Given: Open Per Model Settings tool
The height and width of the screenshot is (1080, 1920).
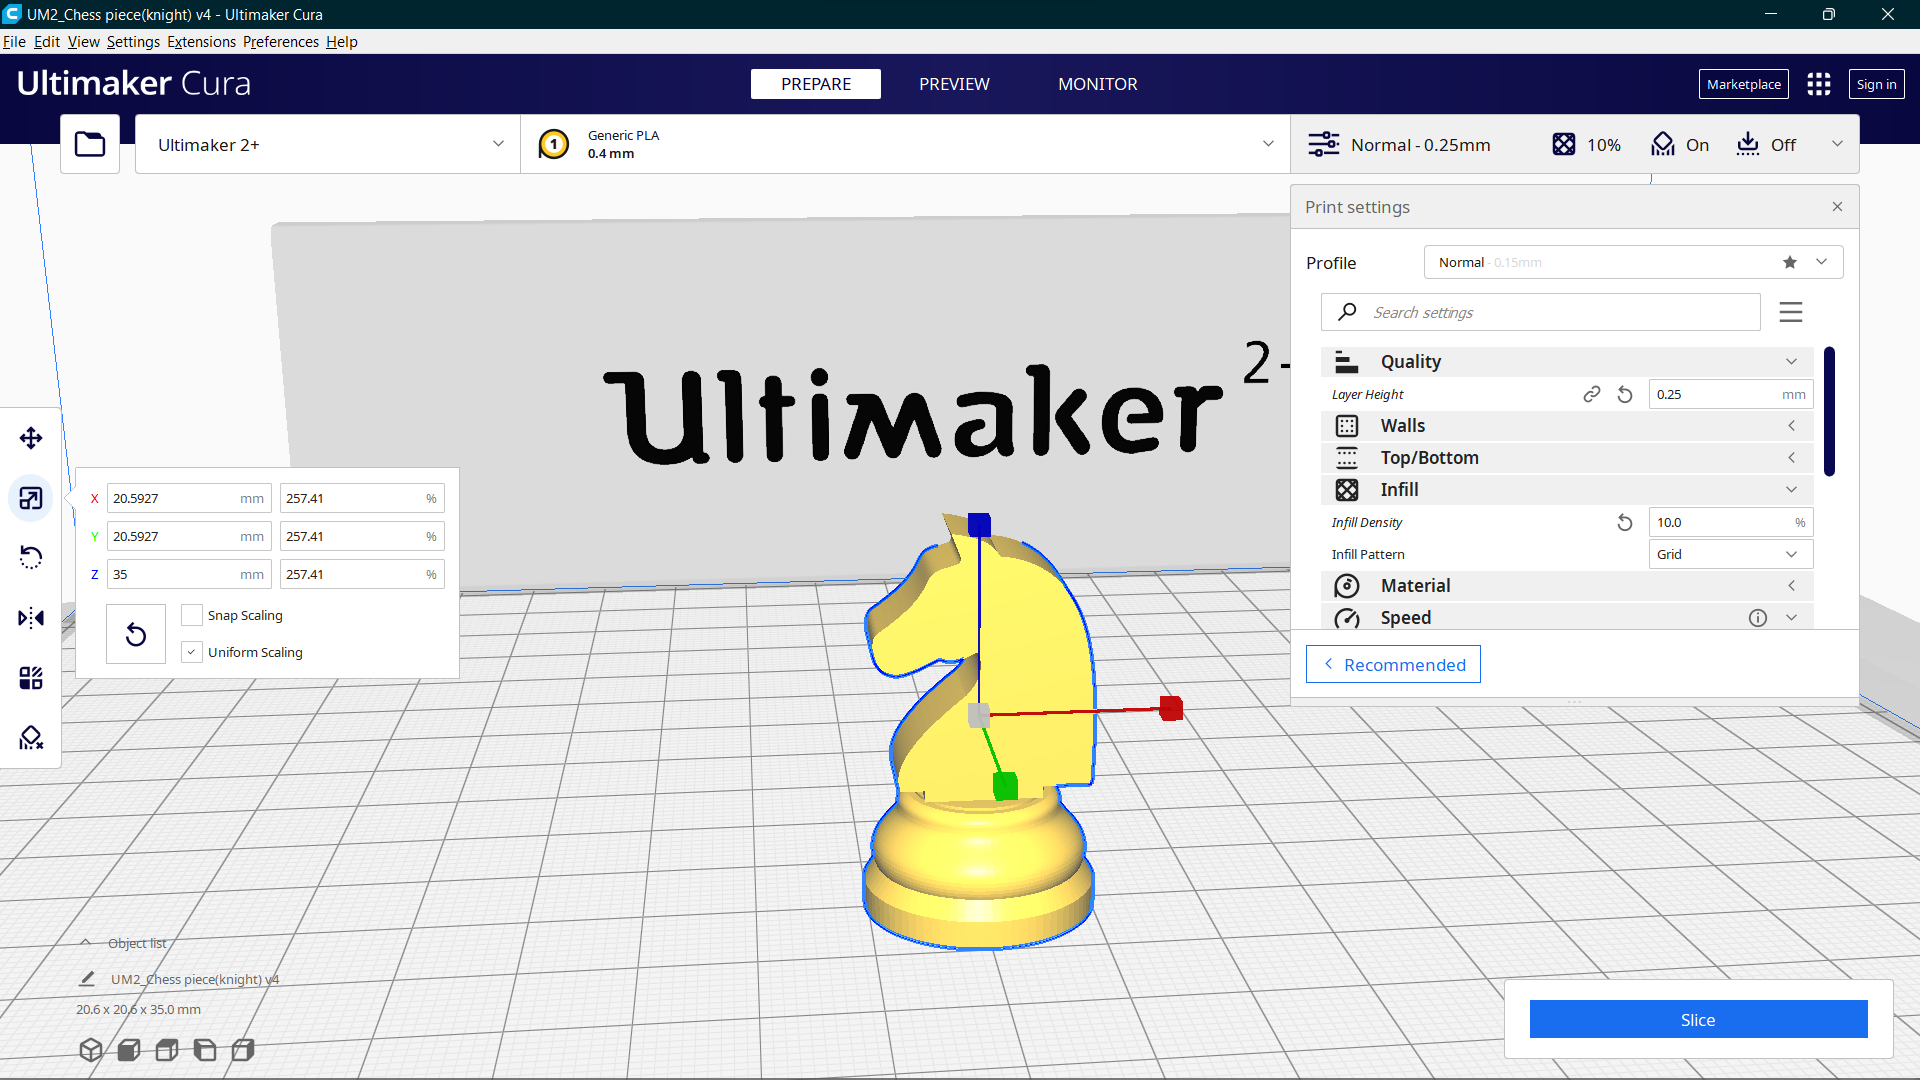Looking at the screenshot, I should tap(31, 678).
